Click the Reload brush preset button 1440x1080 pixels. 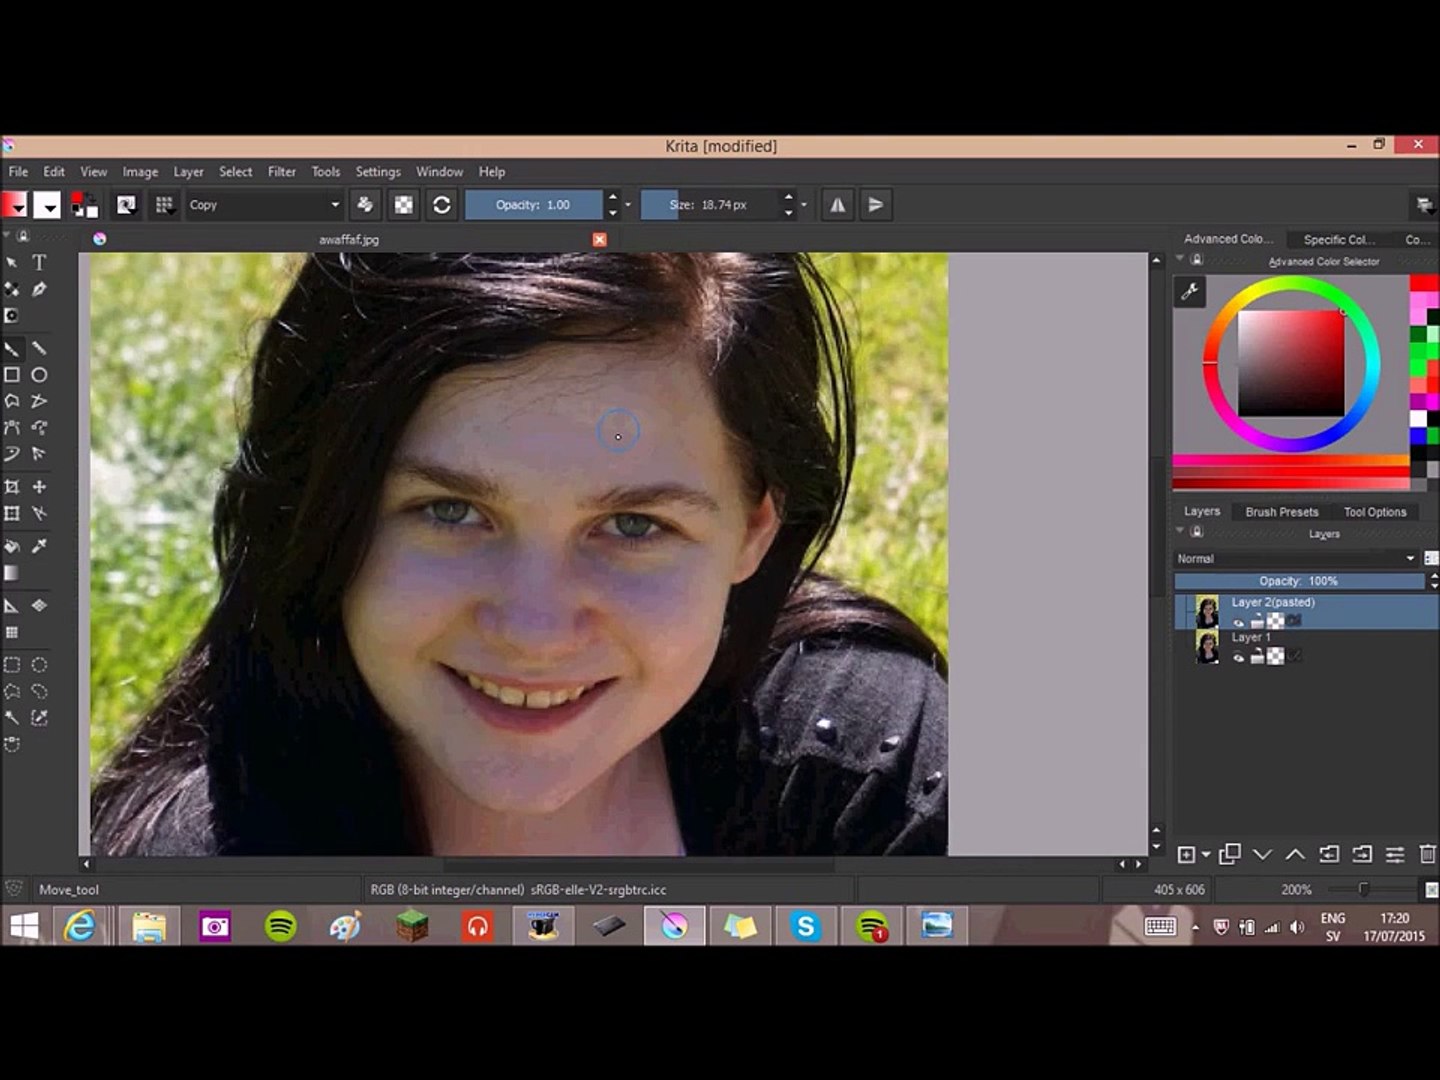tap(441, 205)
